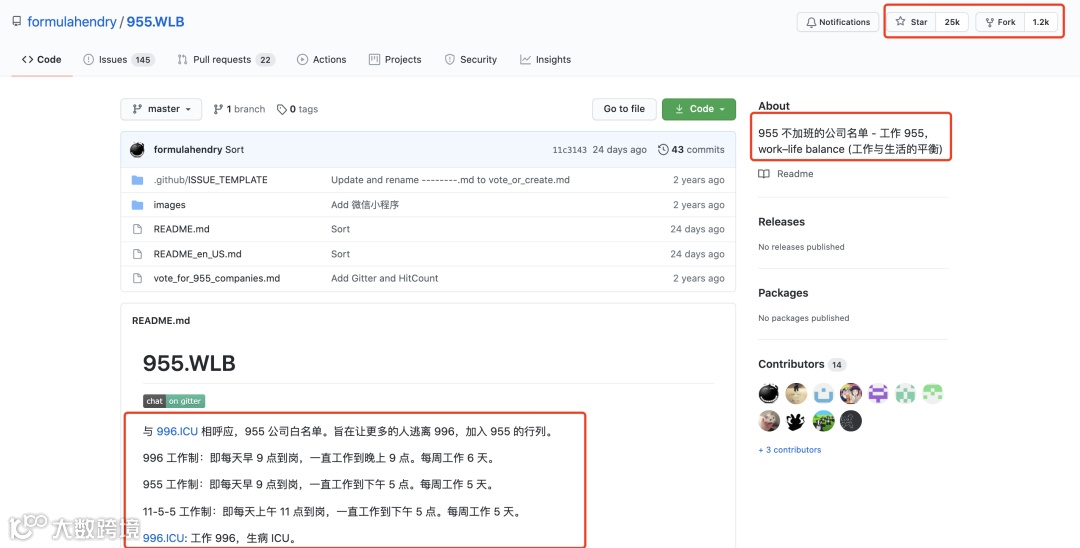Image resolution: width=1080 pixels, height=548 pixels.
Task: Show the '+ 3 contributors' link
Action: [790, 450]
